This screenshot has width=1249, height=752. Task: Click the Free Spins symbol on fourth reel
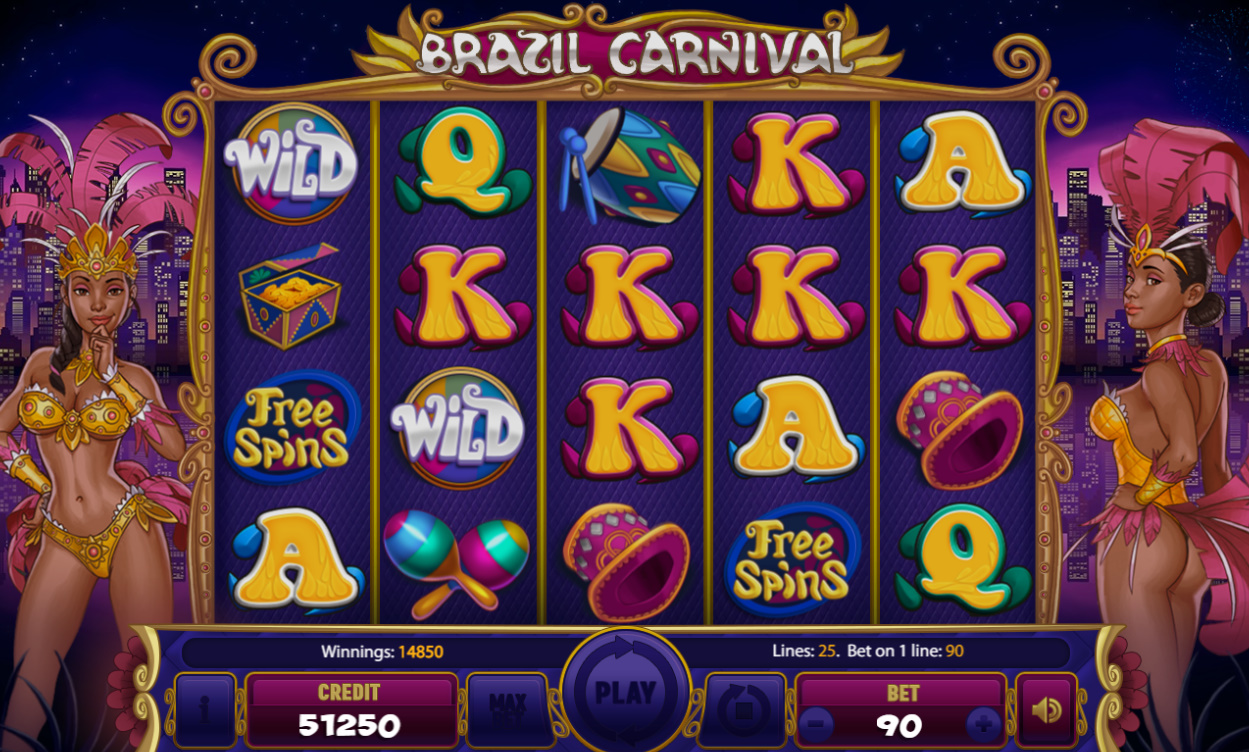pos(792,560)
